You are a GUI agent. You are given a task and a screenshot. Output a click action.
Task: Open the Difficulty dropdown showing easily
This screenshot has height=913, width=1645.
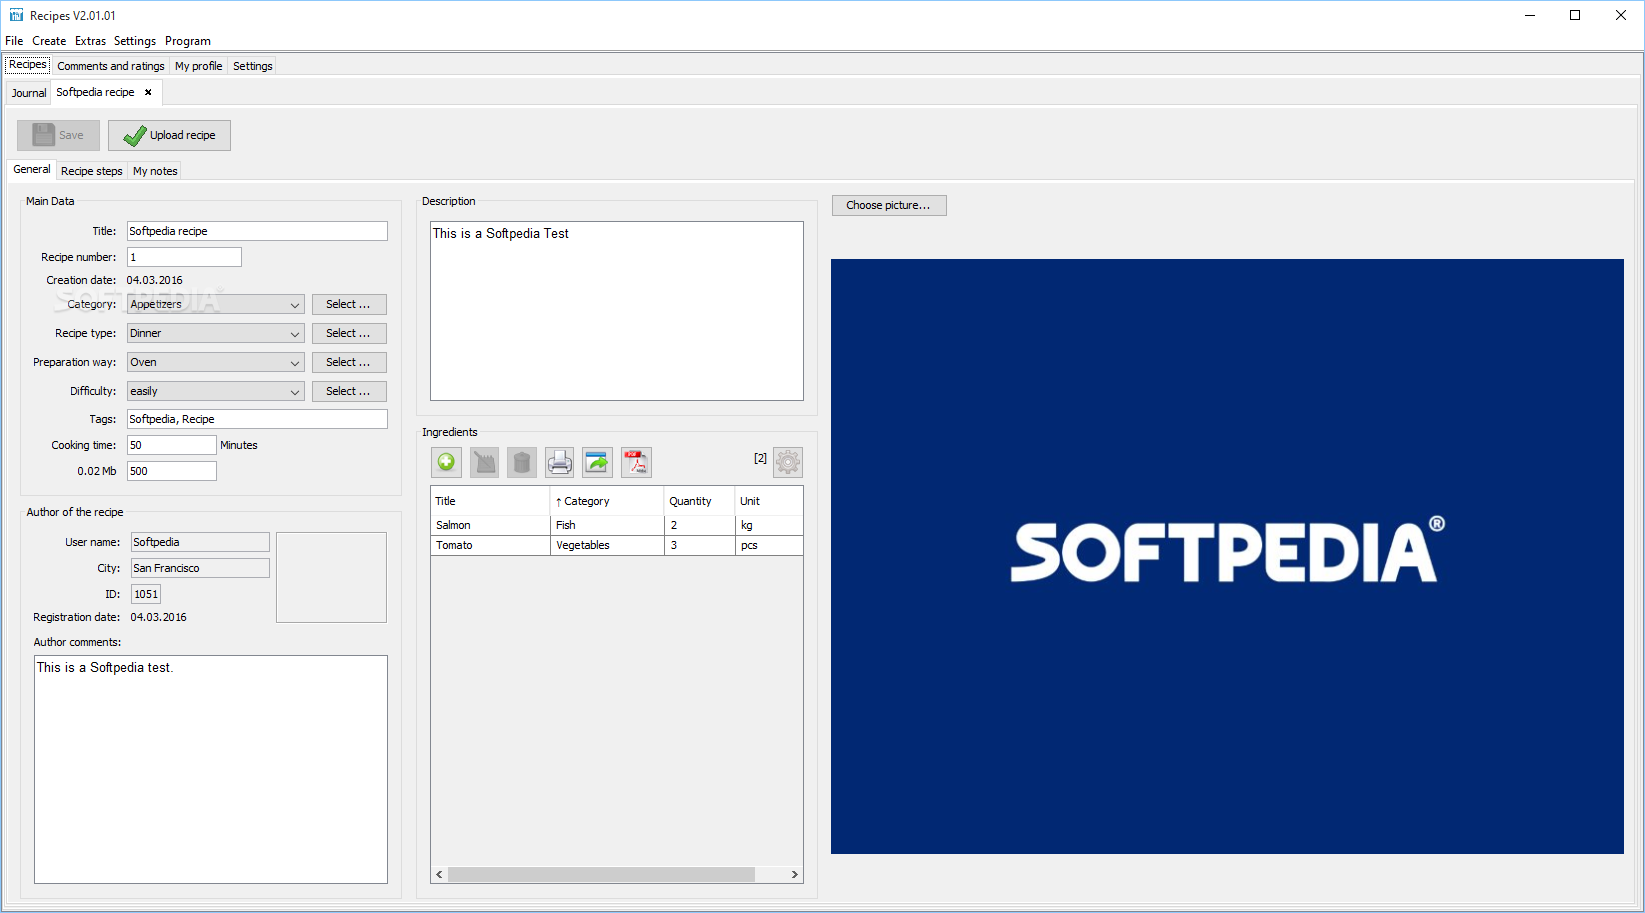pyautogui.click(x=216, y=391)
